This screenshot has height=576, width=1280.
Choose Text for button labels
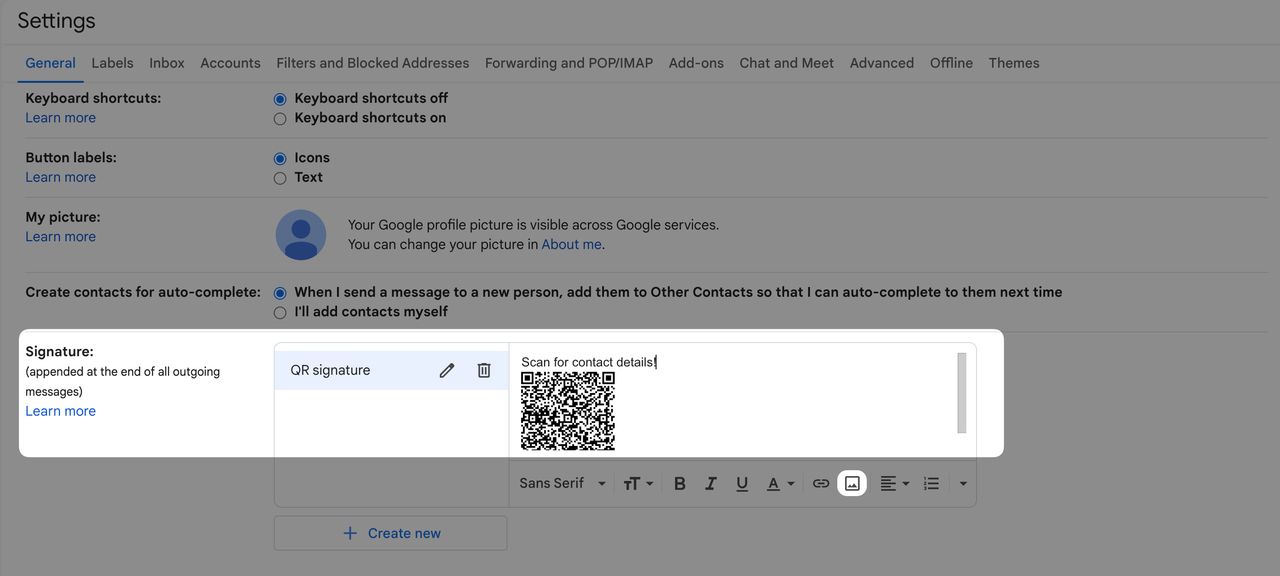coord(280,178)
